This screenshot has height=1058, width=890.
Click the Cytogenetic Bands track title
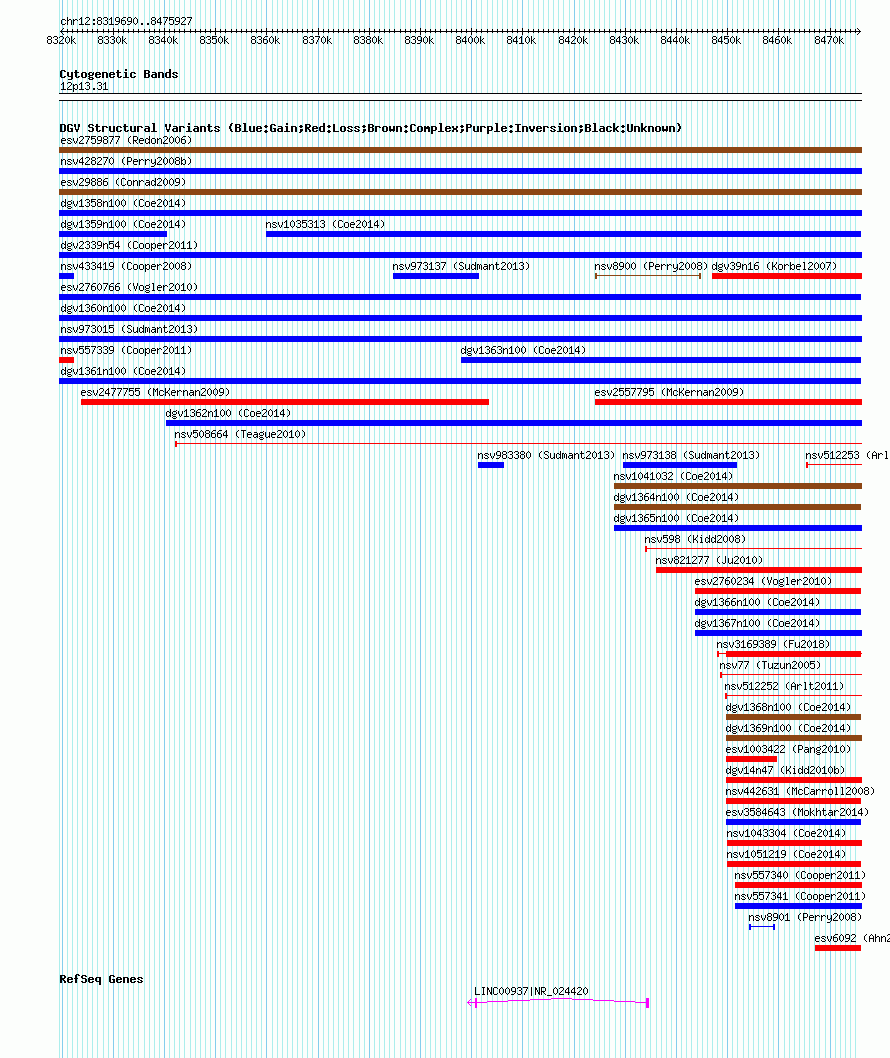119,74
